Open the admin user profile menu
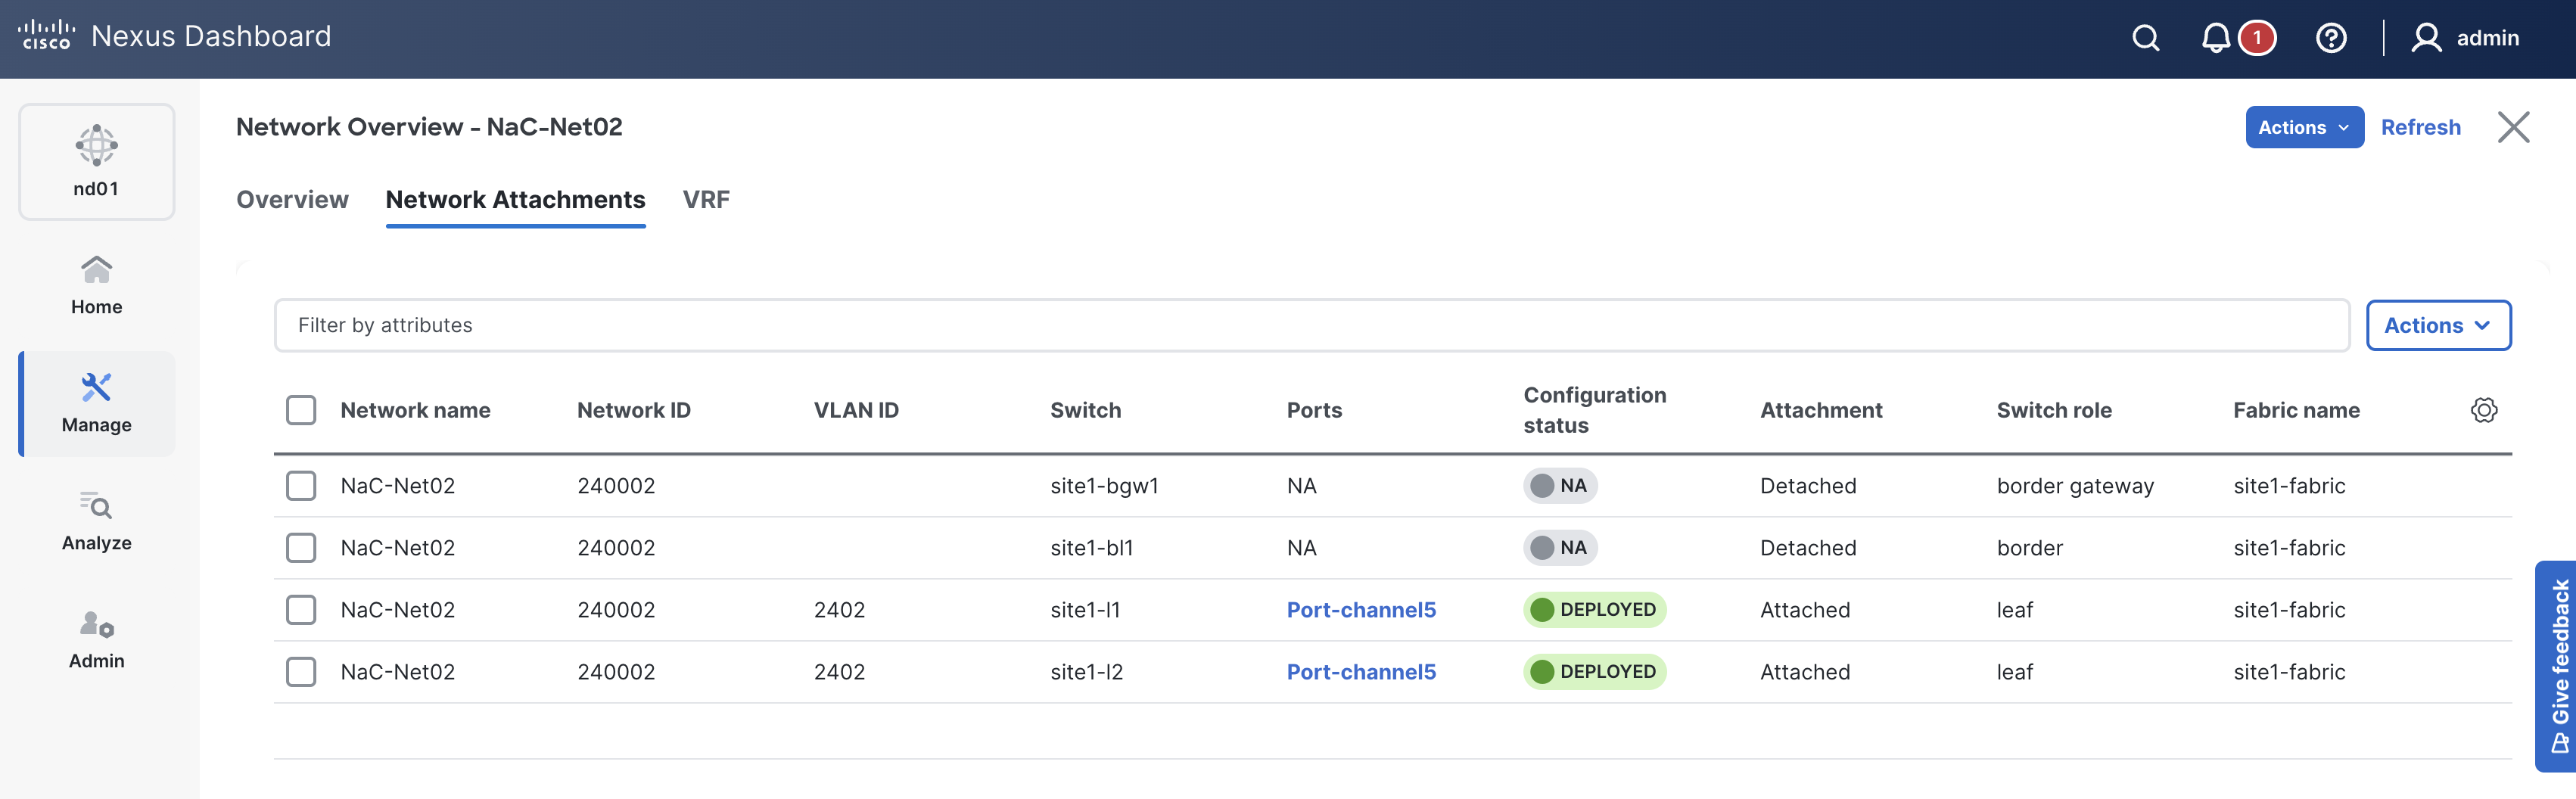 [2465, 38]
